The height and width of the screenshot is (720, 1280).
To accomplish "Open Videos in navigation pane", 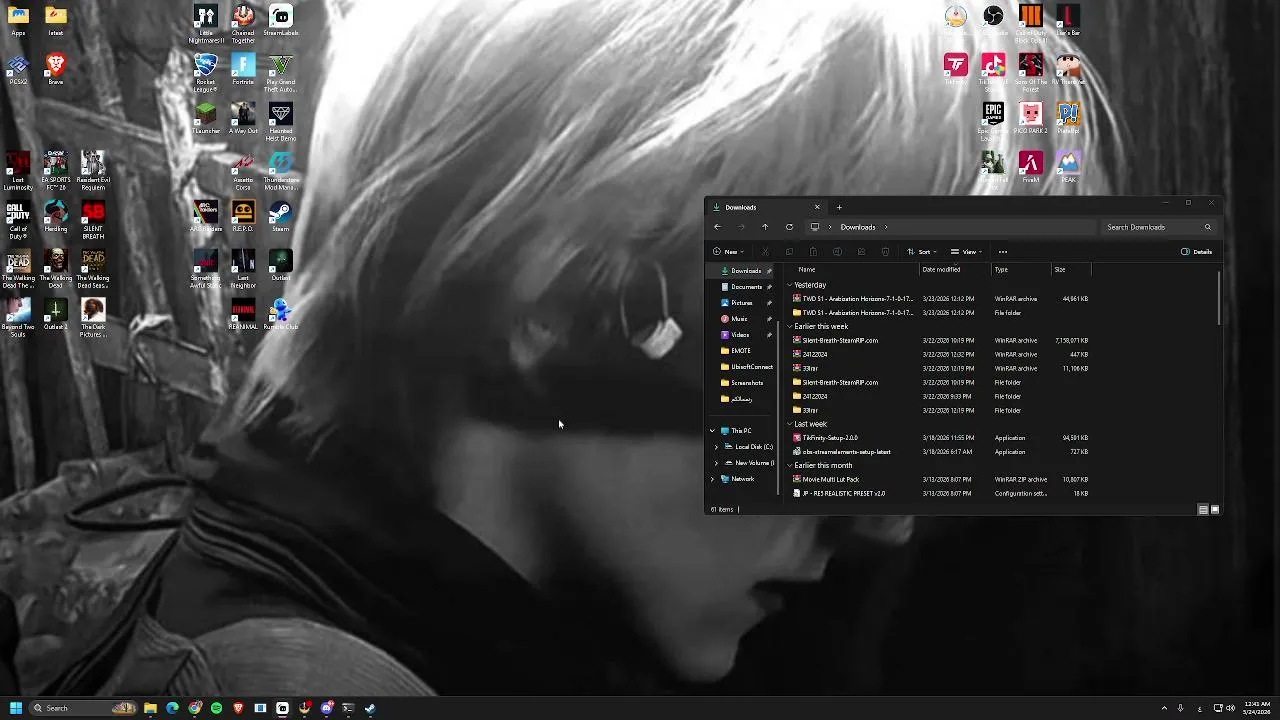I will 740,335.
